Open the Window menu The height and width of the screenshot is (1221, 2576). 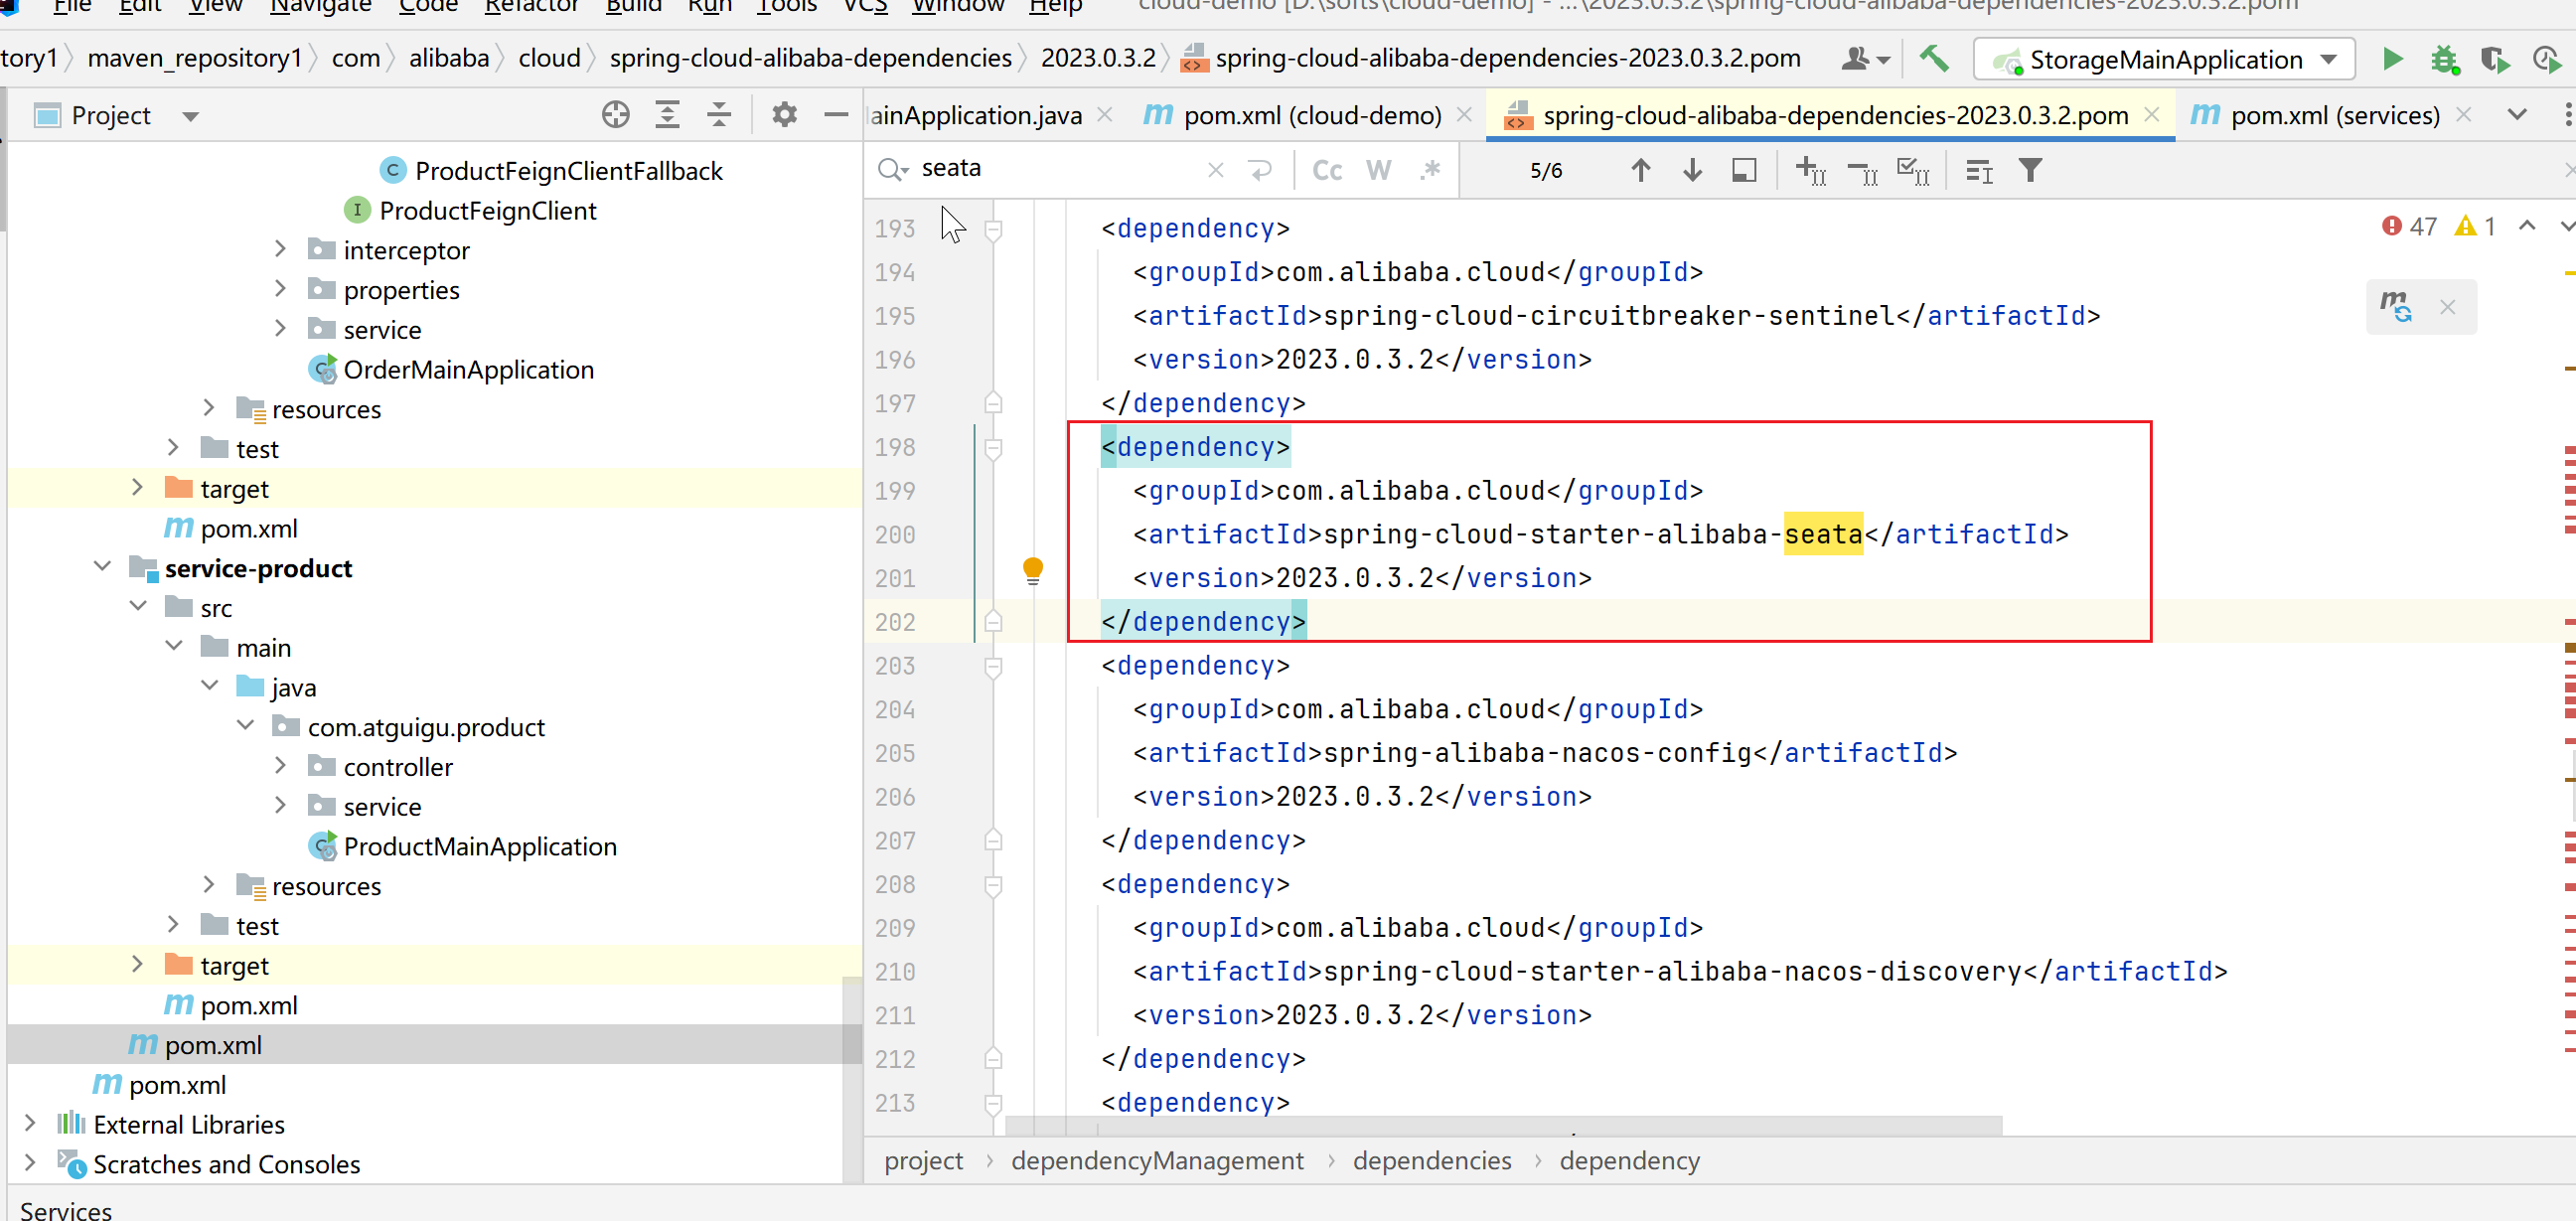click(957, 6)
